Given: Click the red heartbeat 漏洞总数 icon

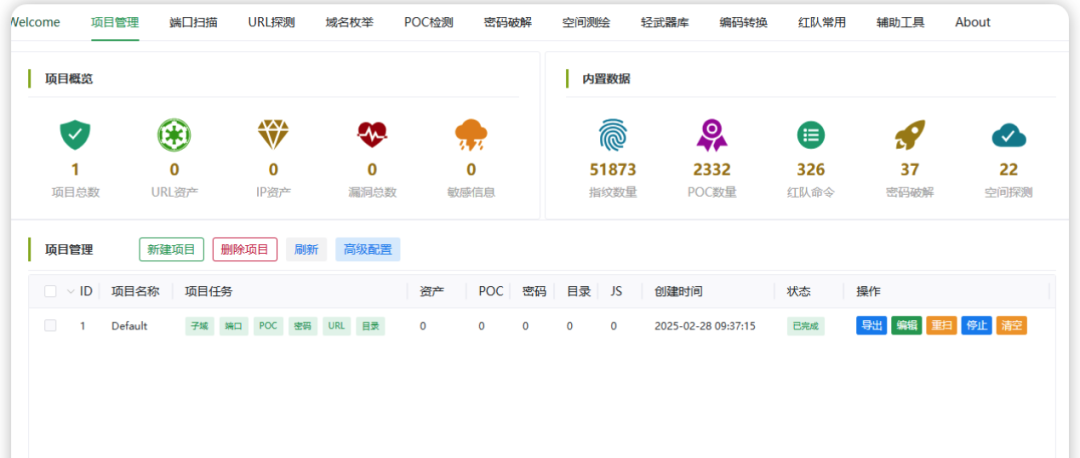Looking at the screenshot, I should (x=372, y=135).
